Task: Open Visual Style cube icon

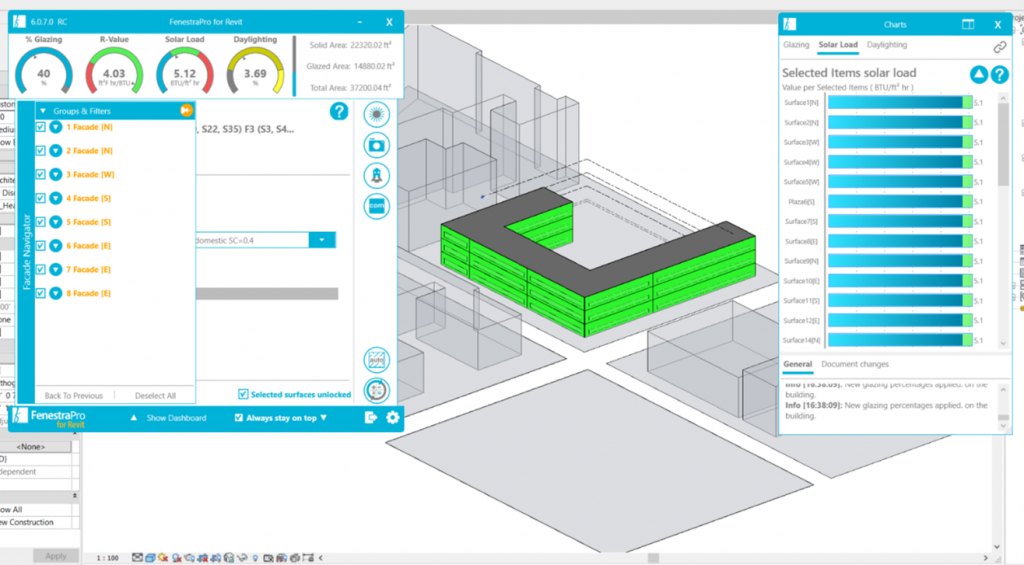Action: coord(150,558)
